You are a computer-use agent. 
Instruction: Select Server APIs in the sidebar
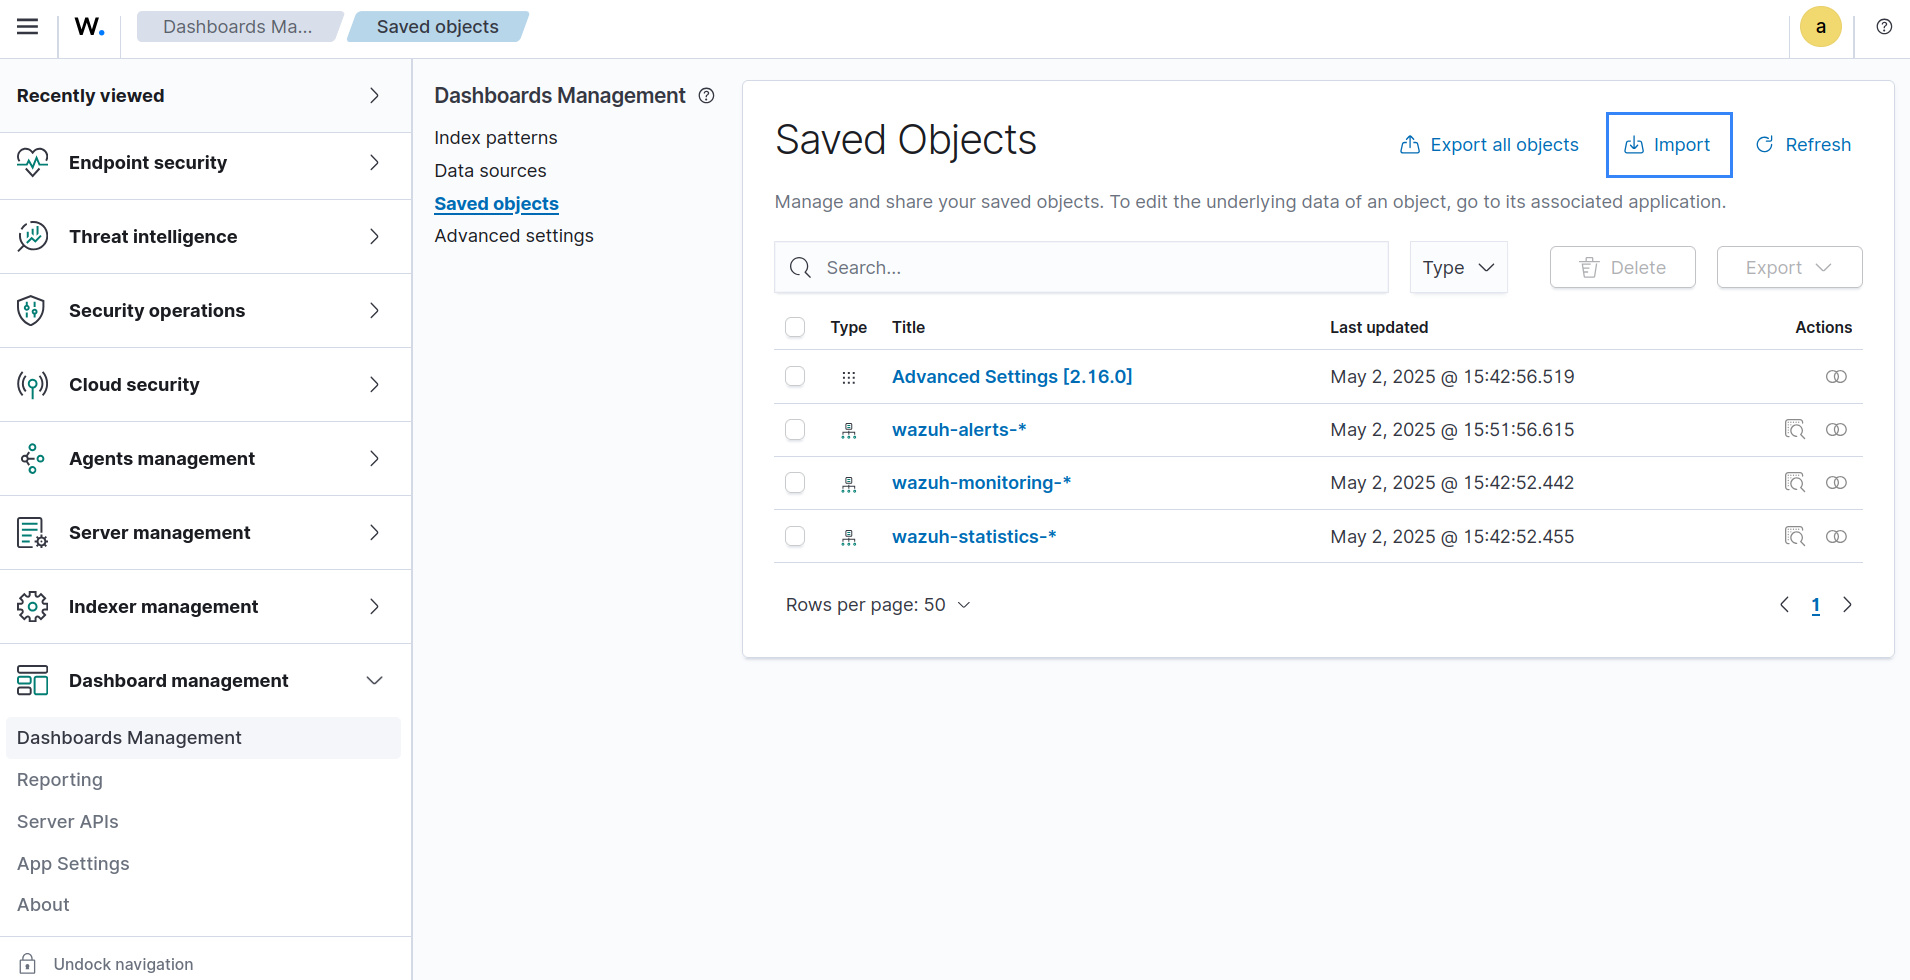tap(68, 822)
